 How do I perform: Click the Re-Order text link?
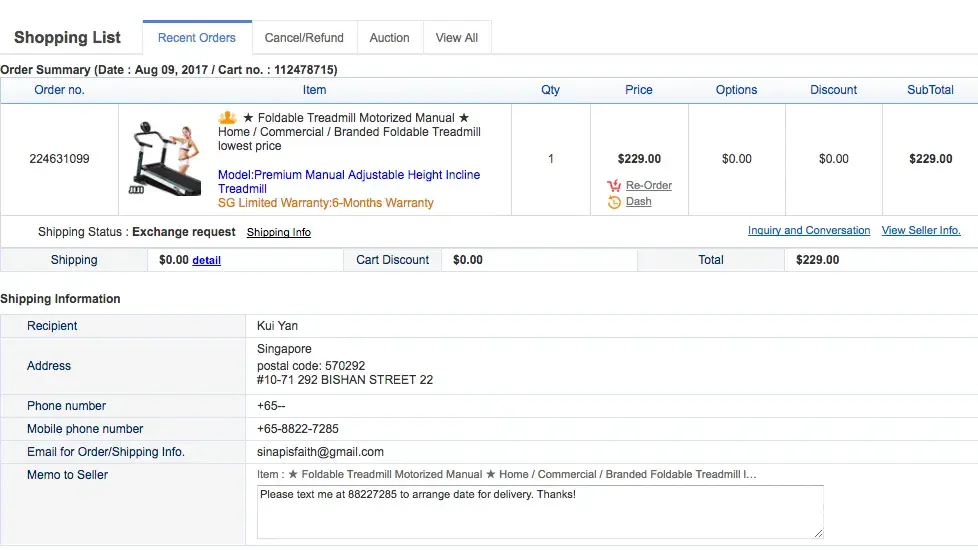[x=648, y=186]
